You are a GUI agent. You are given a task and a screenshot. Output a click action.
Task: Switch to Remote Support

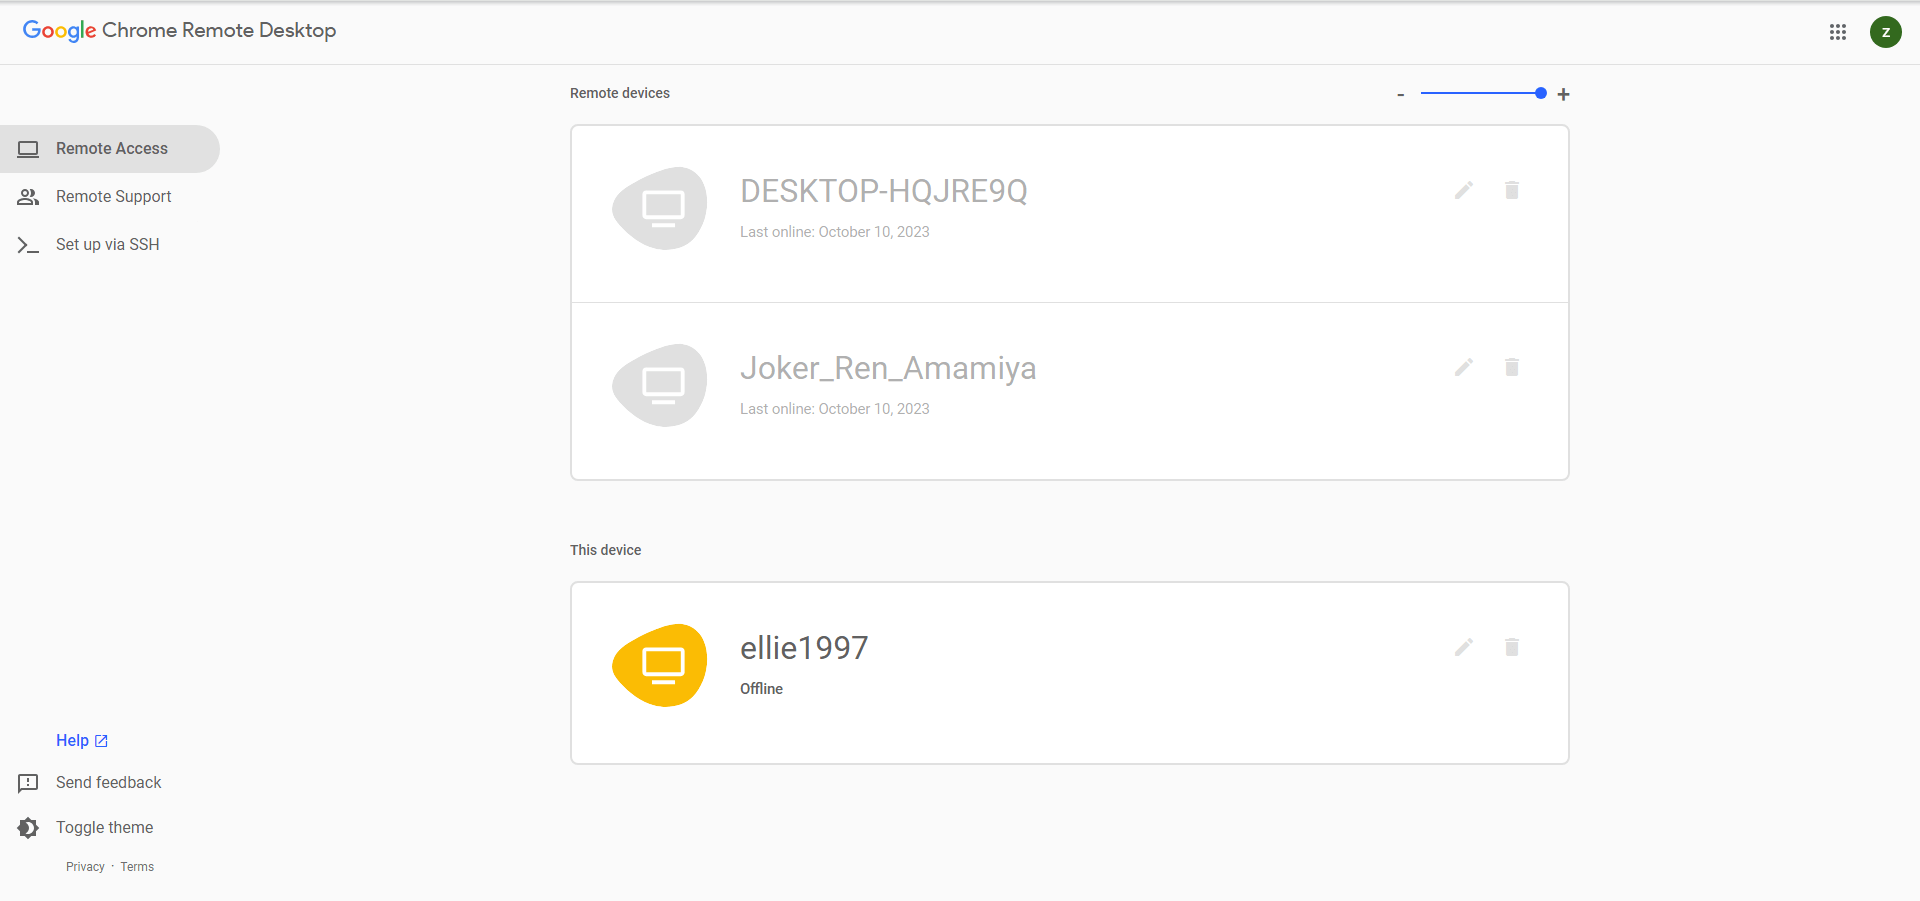pyautogui.click(x=113, y=197)
